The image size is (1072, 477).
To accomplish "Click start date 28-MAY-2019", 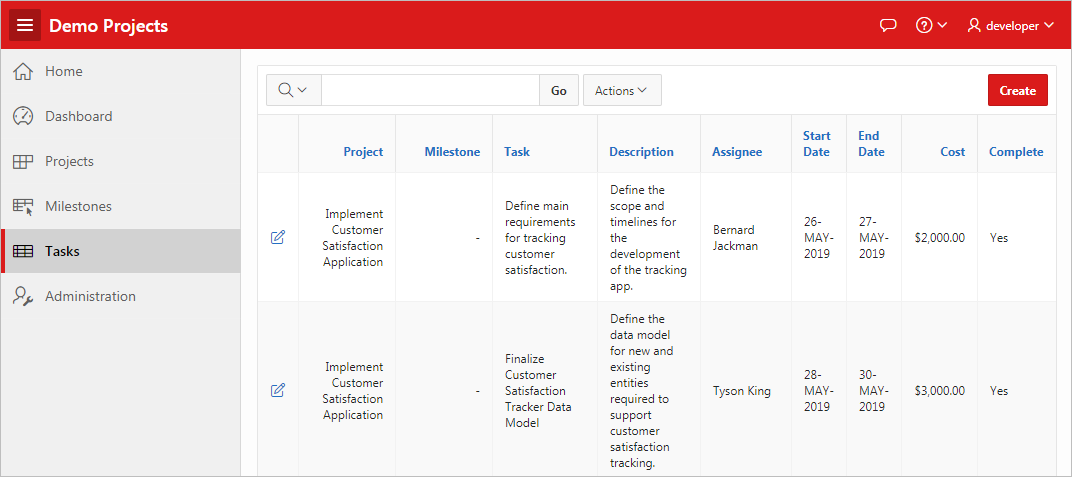I will [x=817, y=391].
